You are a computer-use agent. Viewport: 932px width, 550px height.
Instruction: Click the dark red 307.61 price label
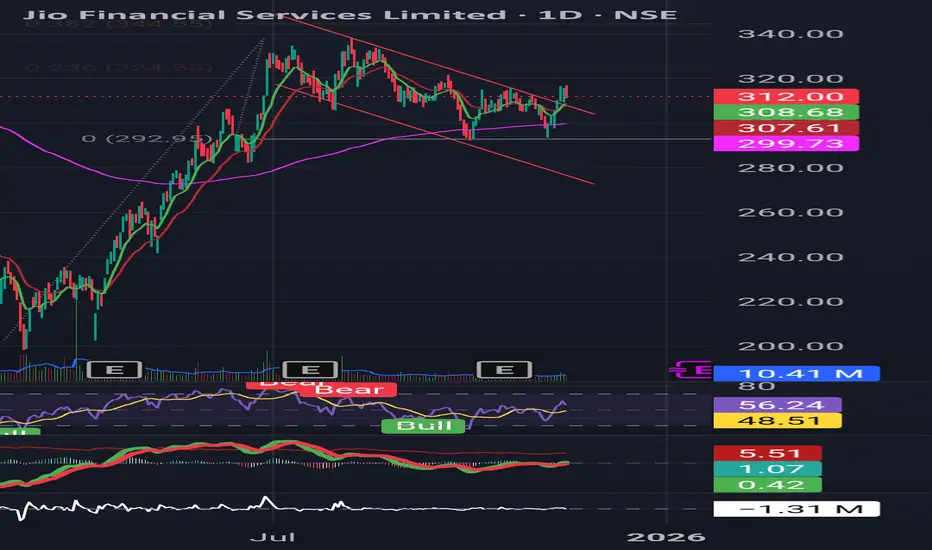[786, 128]
